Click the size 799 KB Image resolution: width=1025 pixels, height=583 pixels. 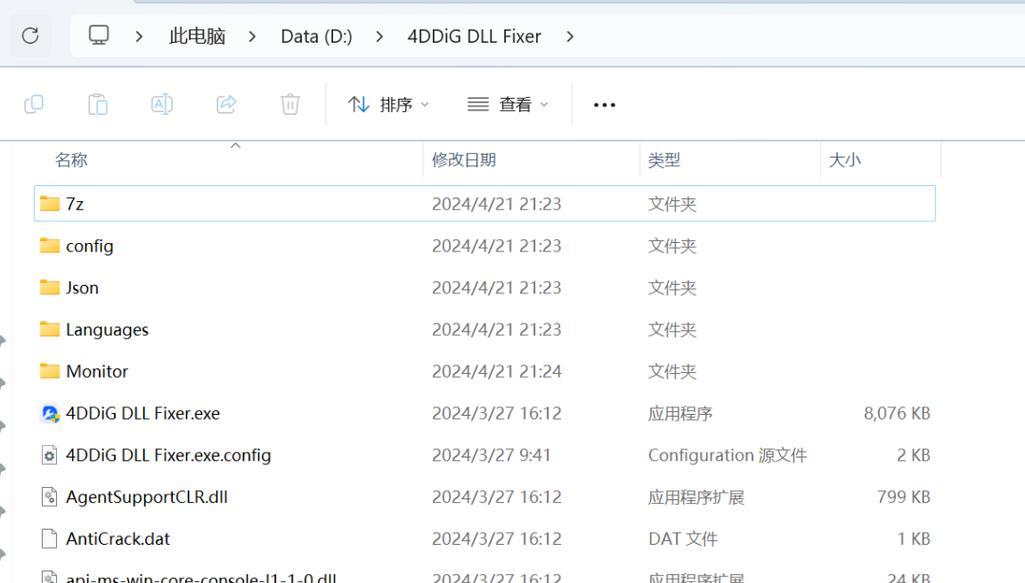point(903,497)
